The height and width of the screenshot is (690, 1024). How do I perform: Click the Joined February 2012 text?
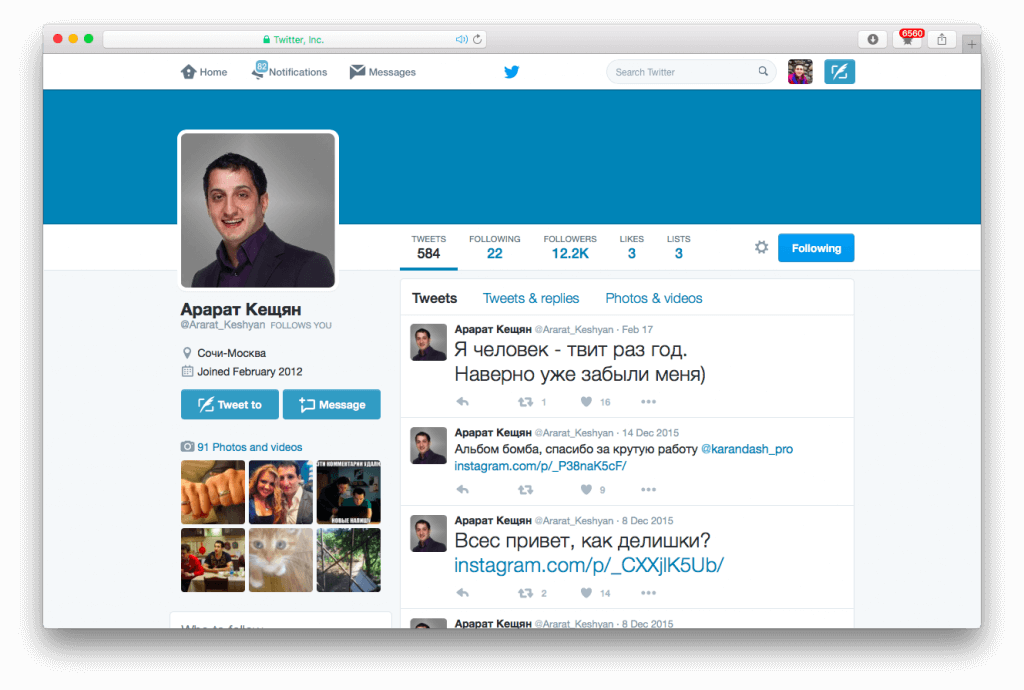(x=249, y=371)
